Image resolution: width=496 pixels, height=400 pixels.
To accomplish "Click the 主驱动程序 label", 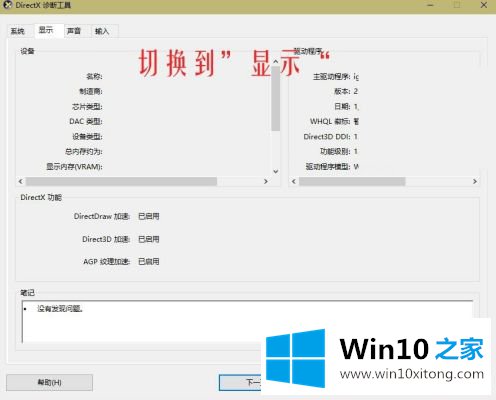I will click(x=332, y=77).
